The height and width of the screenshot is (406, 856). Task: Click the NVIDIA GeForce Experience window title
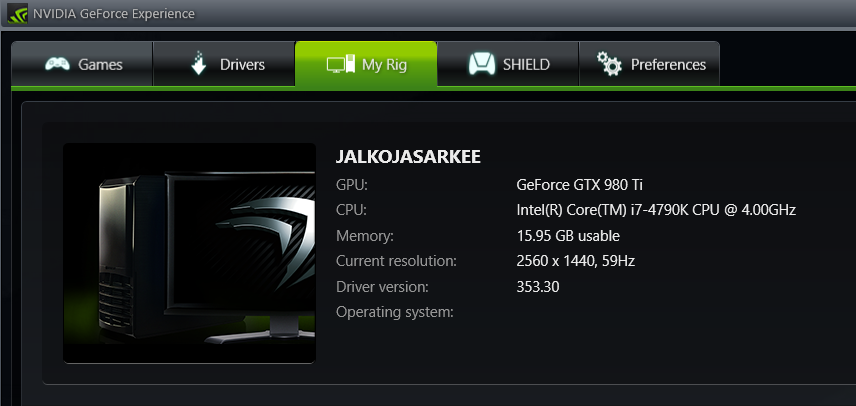(115, 14)
